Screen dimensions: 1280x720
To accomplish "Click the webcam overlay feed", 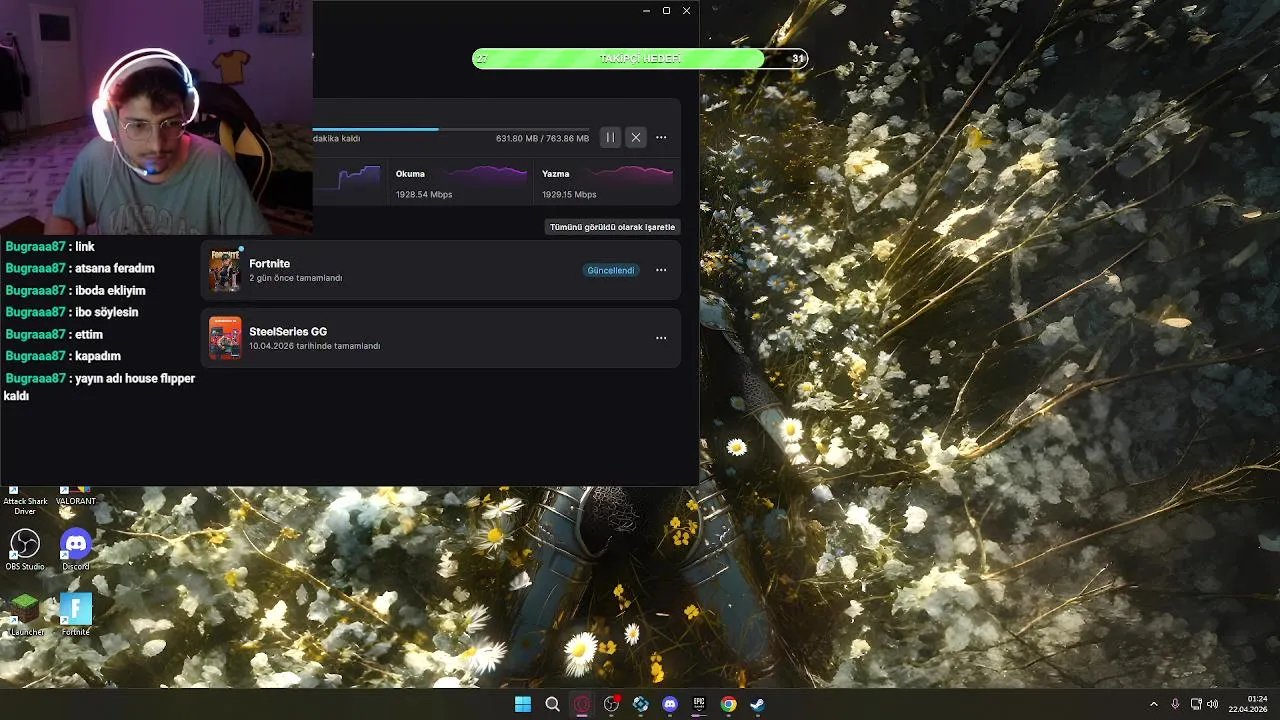I will pos(156,117).
